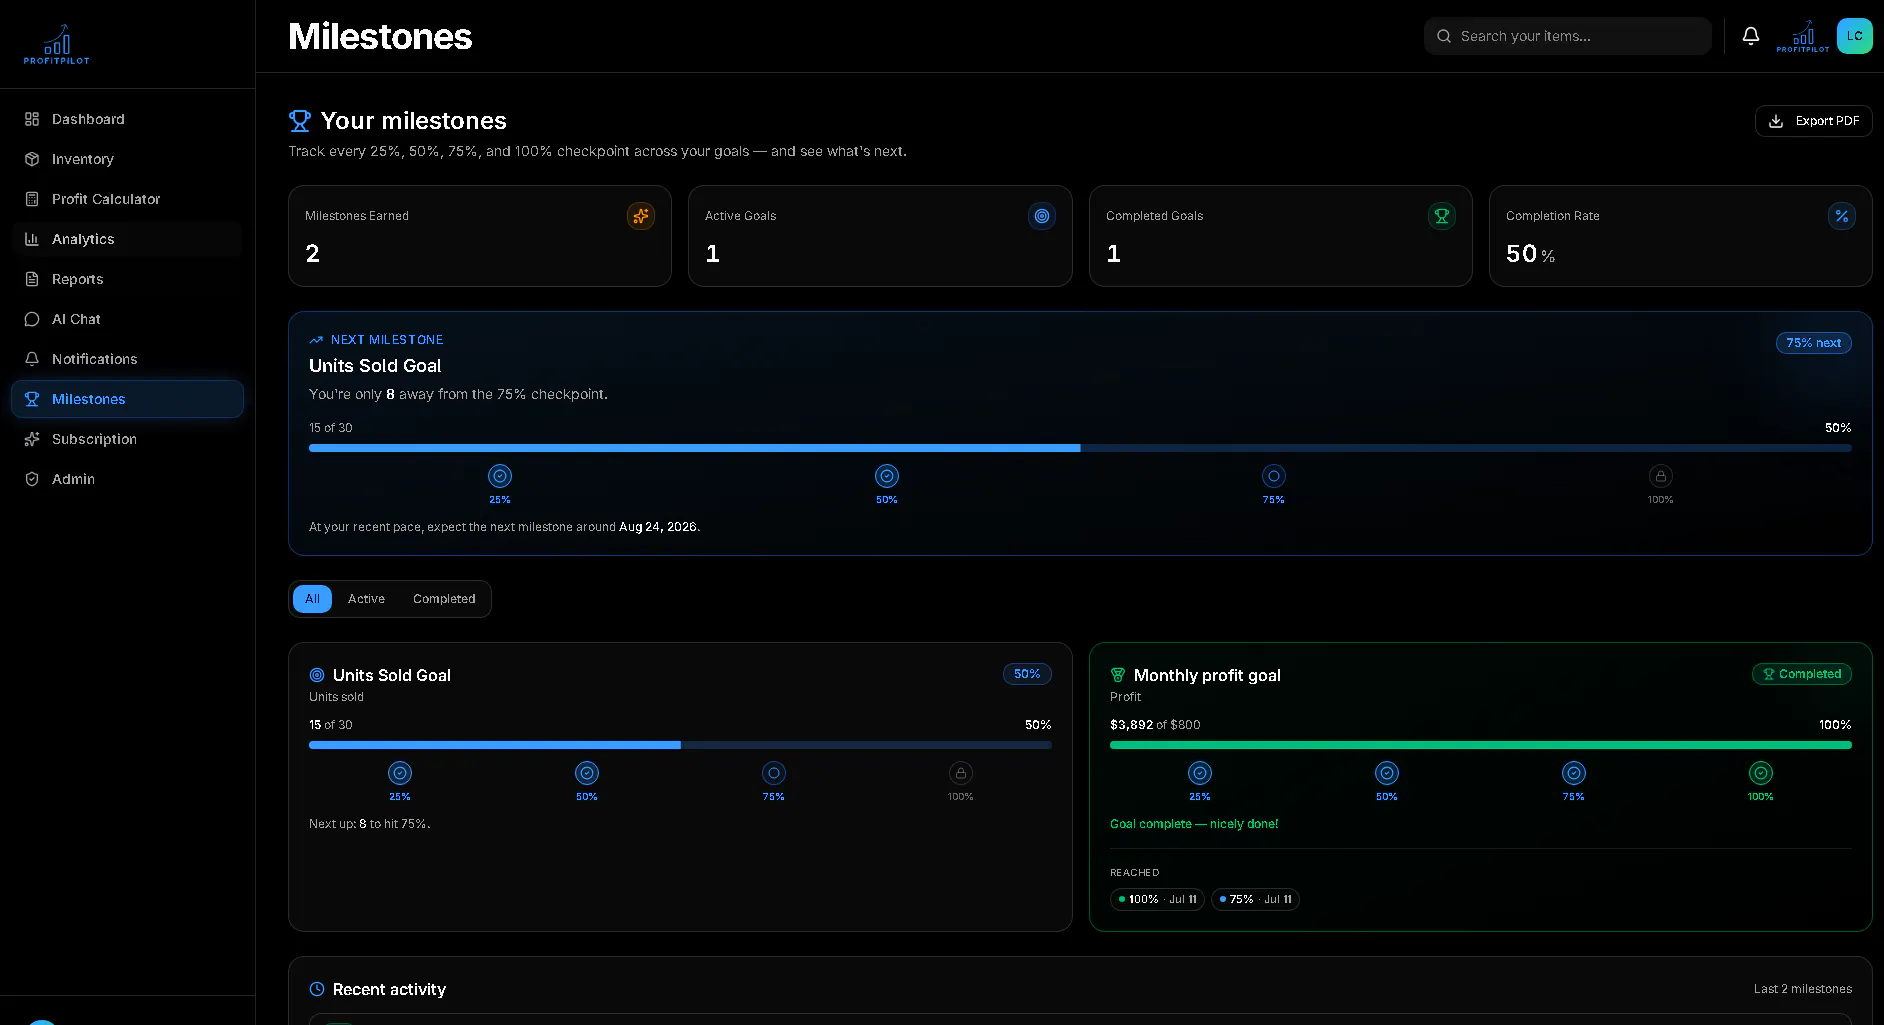Navigate to Analytics
Image resolution: width=1884 pixels, height=1025 pixels.
(127, 239)
